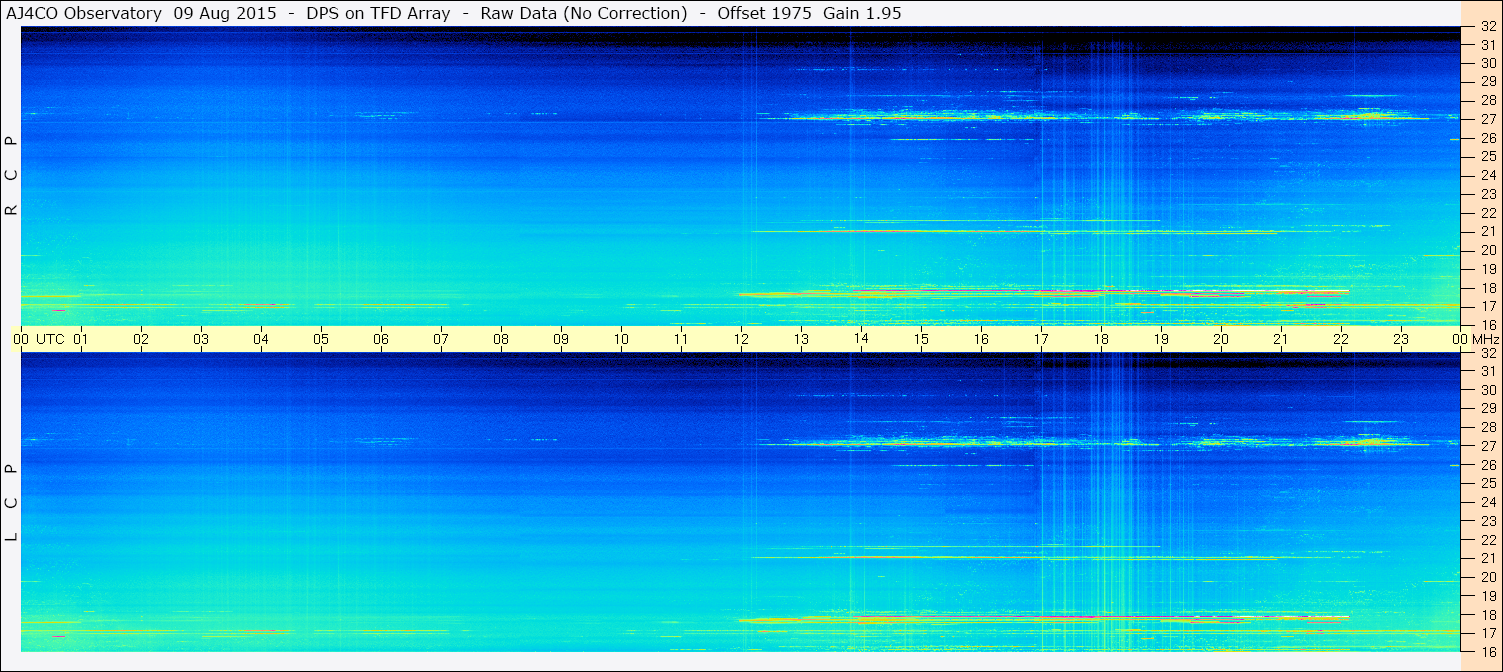Click frequency label '30' in RCP panel

pyautogui.click(x=1487, y=63)
